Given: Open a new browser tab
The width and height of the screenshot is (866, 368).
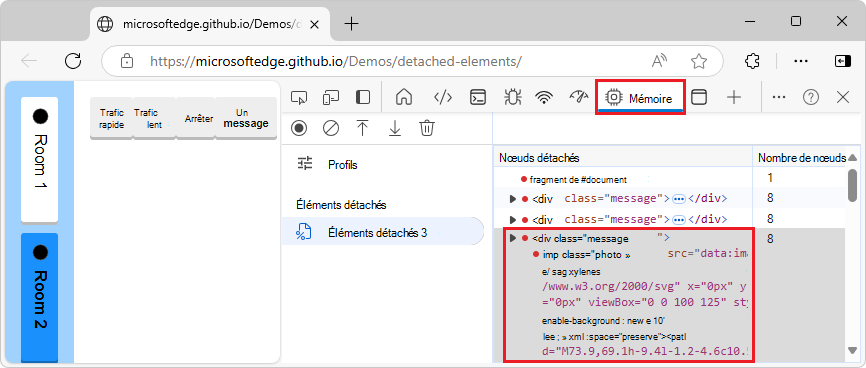Looking at the screenshot, I should (x=351, y=23).
